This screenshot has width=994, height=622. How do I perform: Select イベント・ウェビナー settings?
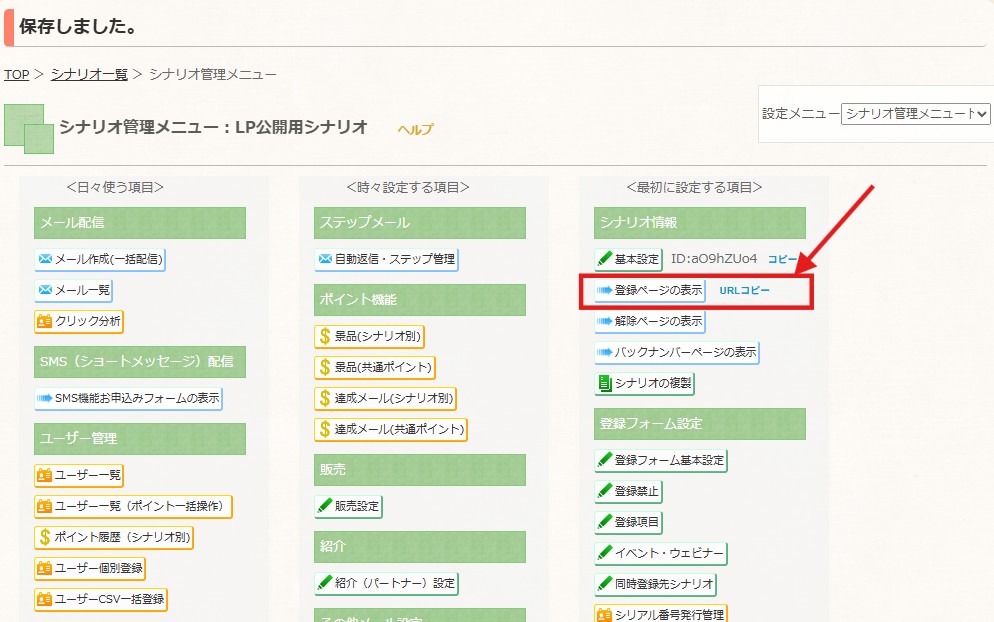[661, 553]
